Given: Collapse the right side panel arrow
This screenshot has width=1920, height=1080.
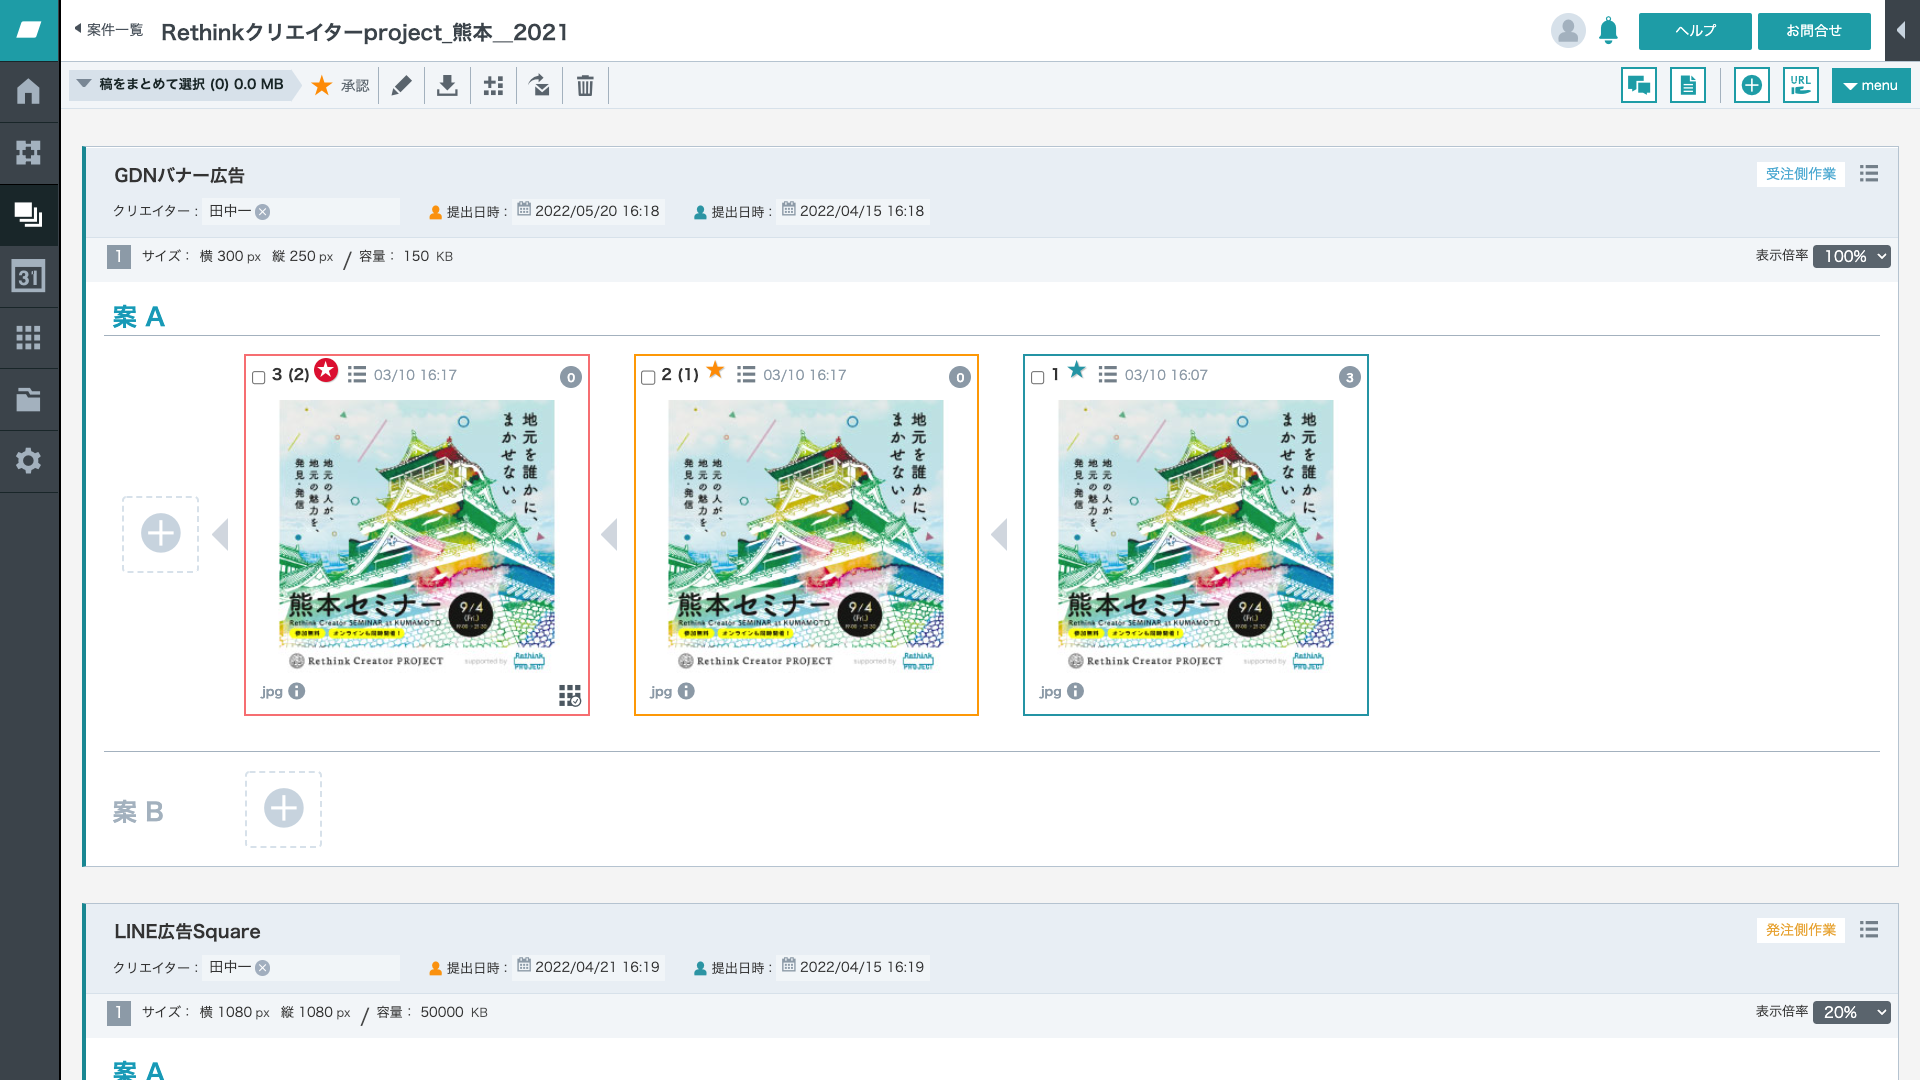Looking at the screenshot, I should pyautogui.click(x=1901, y=30).
